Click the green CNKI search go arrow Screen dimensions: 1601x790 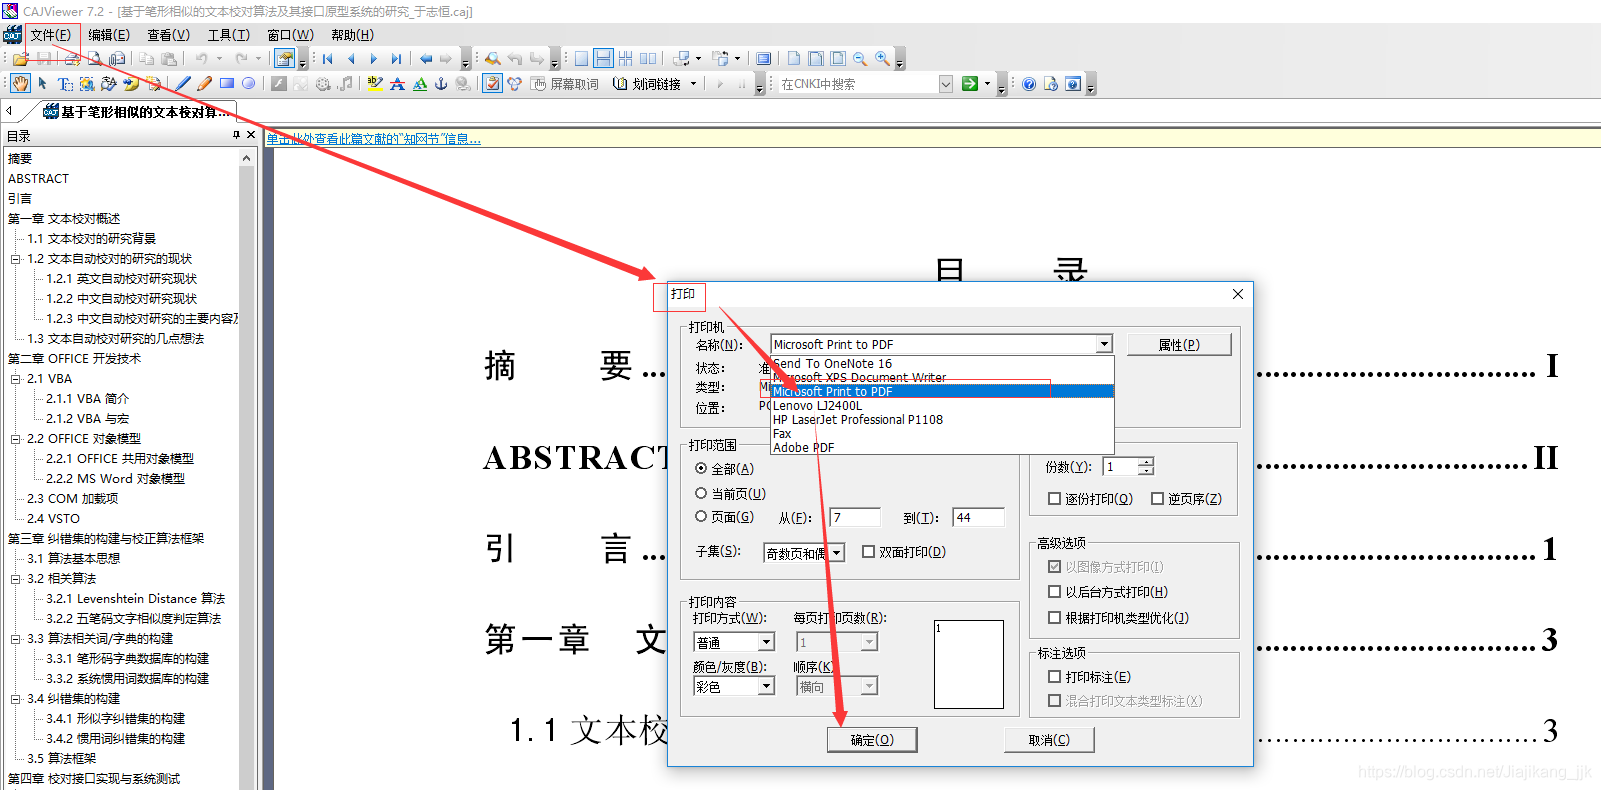pos(970,84)
